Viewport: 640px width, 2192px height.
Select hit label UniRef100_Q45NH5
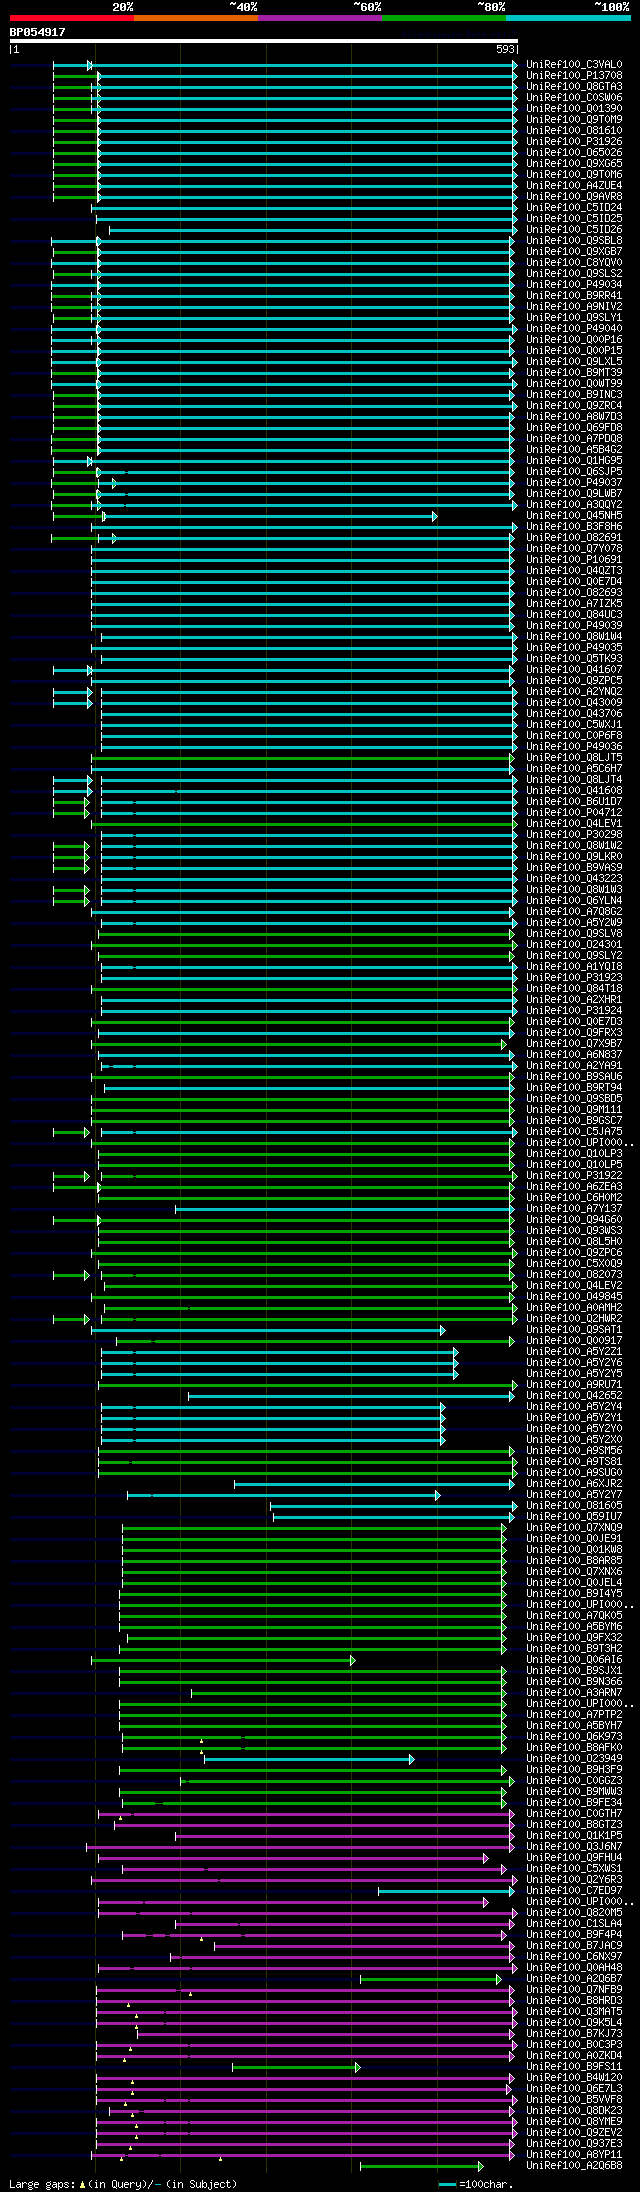[574, 516]
